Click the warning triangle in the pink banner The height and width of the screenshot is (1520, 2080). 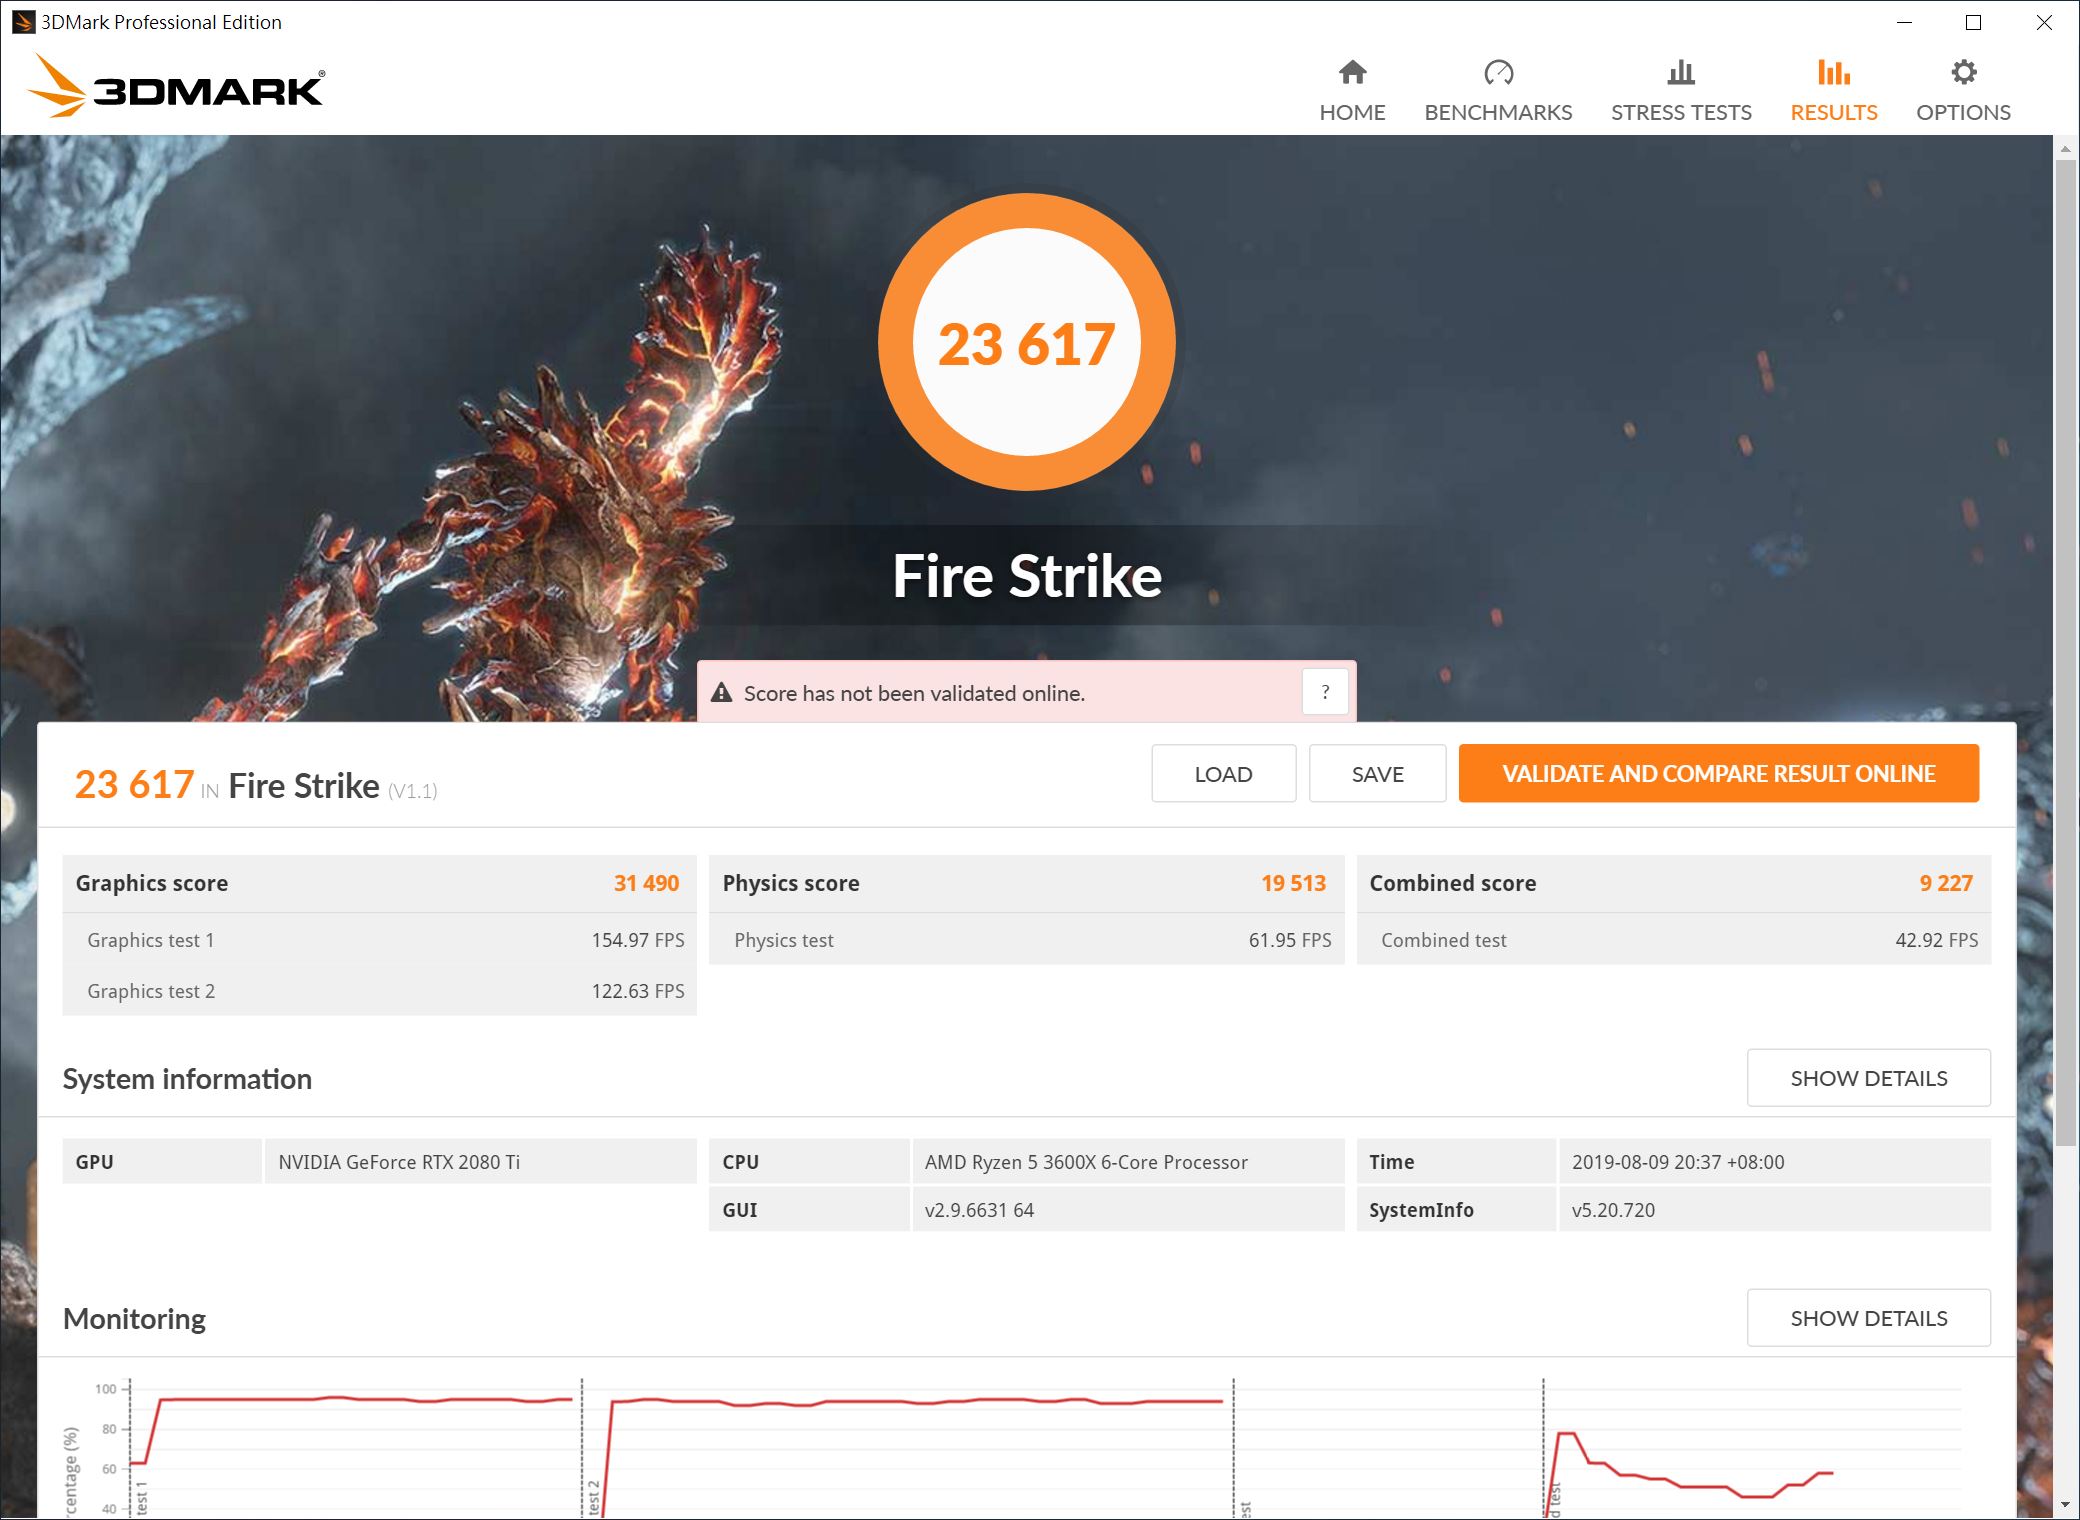(x=723, y=691)
